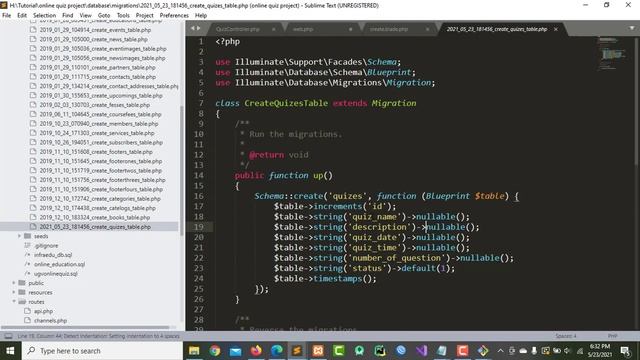Click the sidebar horizontal scrollbar
This screenshot has height=360, width=640.
[x=85, y=327]
